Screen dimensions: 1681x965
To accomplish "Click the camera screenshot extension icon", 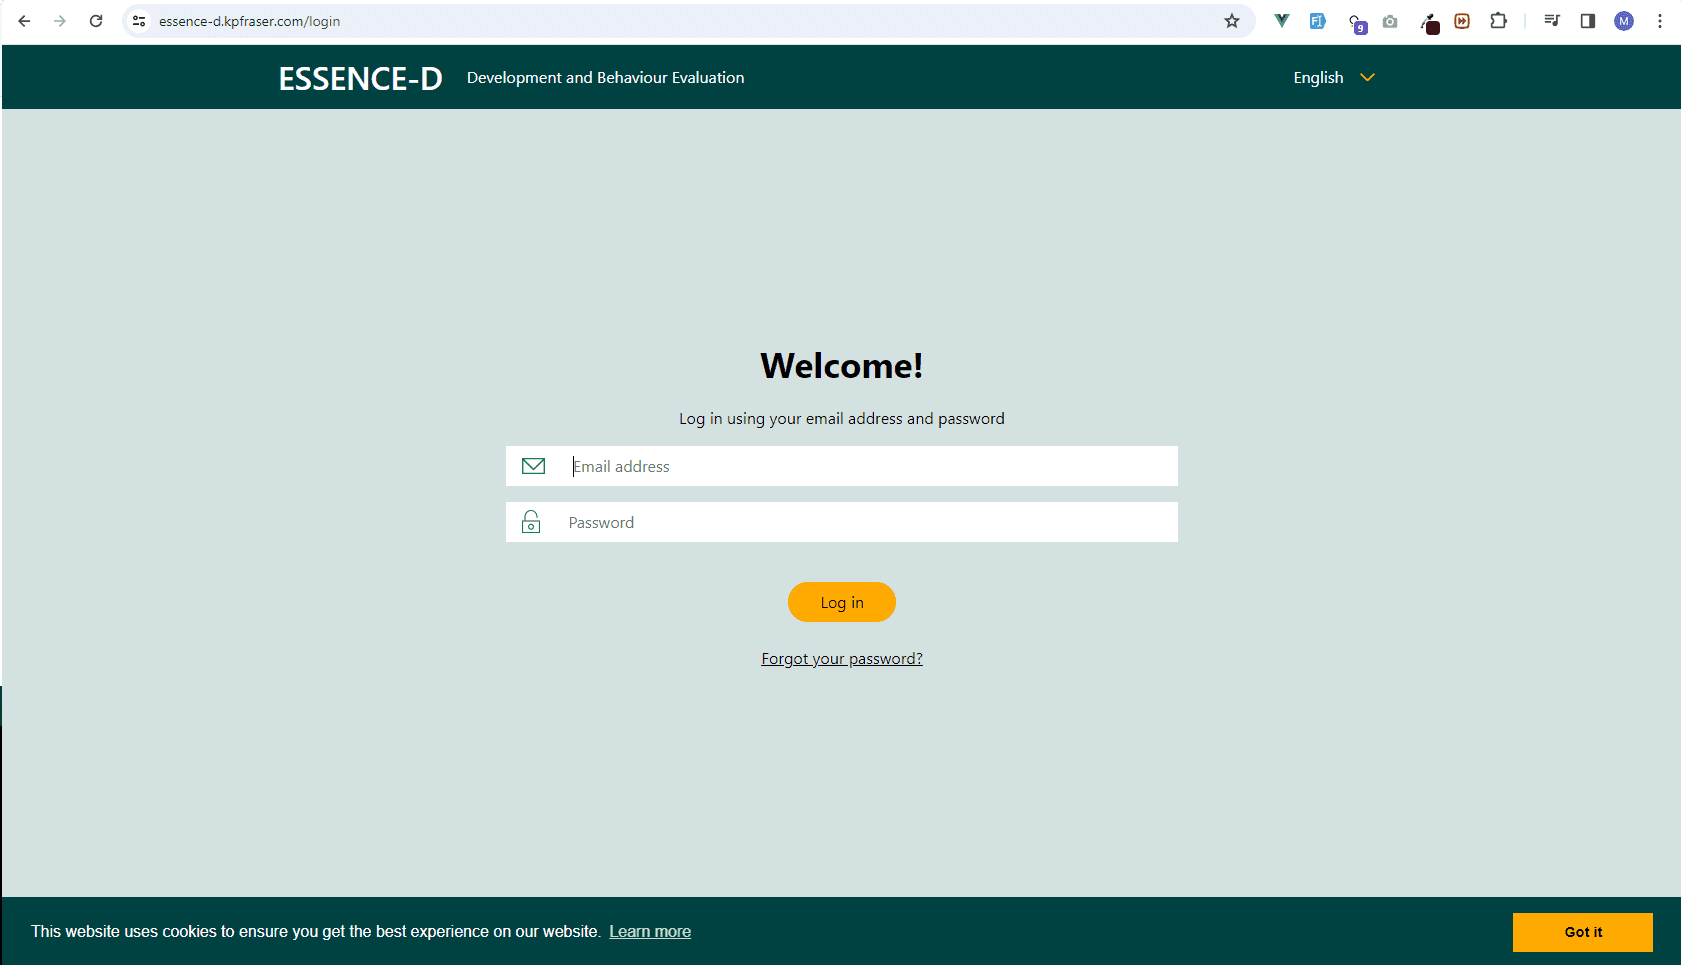I will coord(1390,21).
